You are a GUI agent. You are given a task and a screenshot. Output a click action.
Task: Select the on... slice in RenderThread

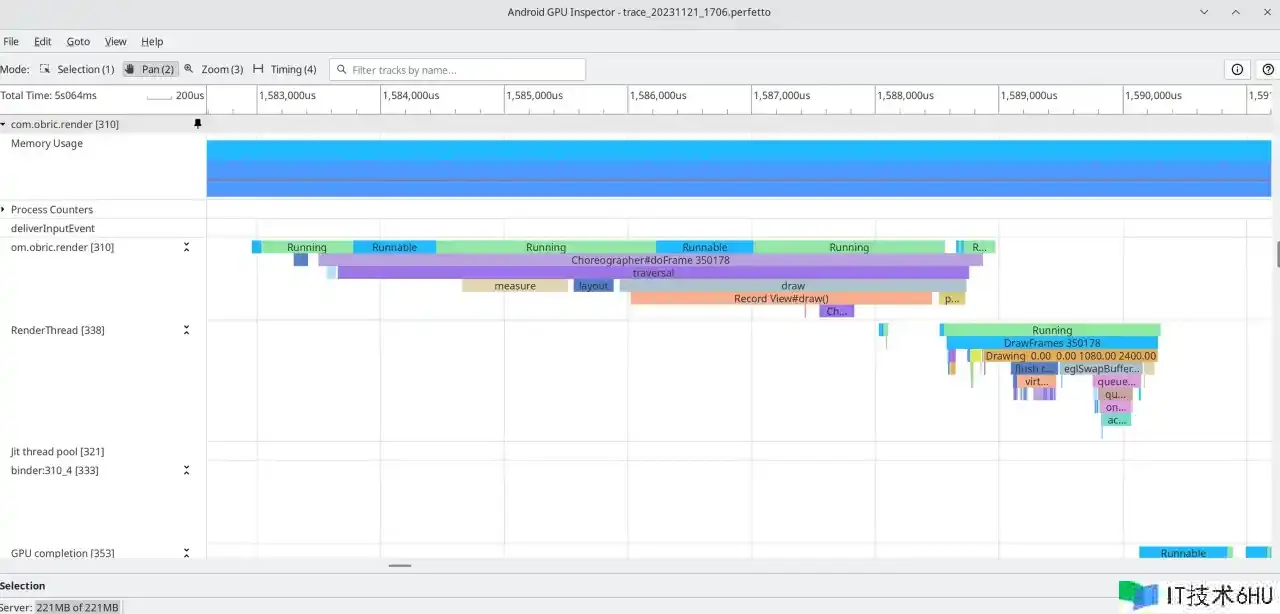pos(1116,407)
